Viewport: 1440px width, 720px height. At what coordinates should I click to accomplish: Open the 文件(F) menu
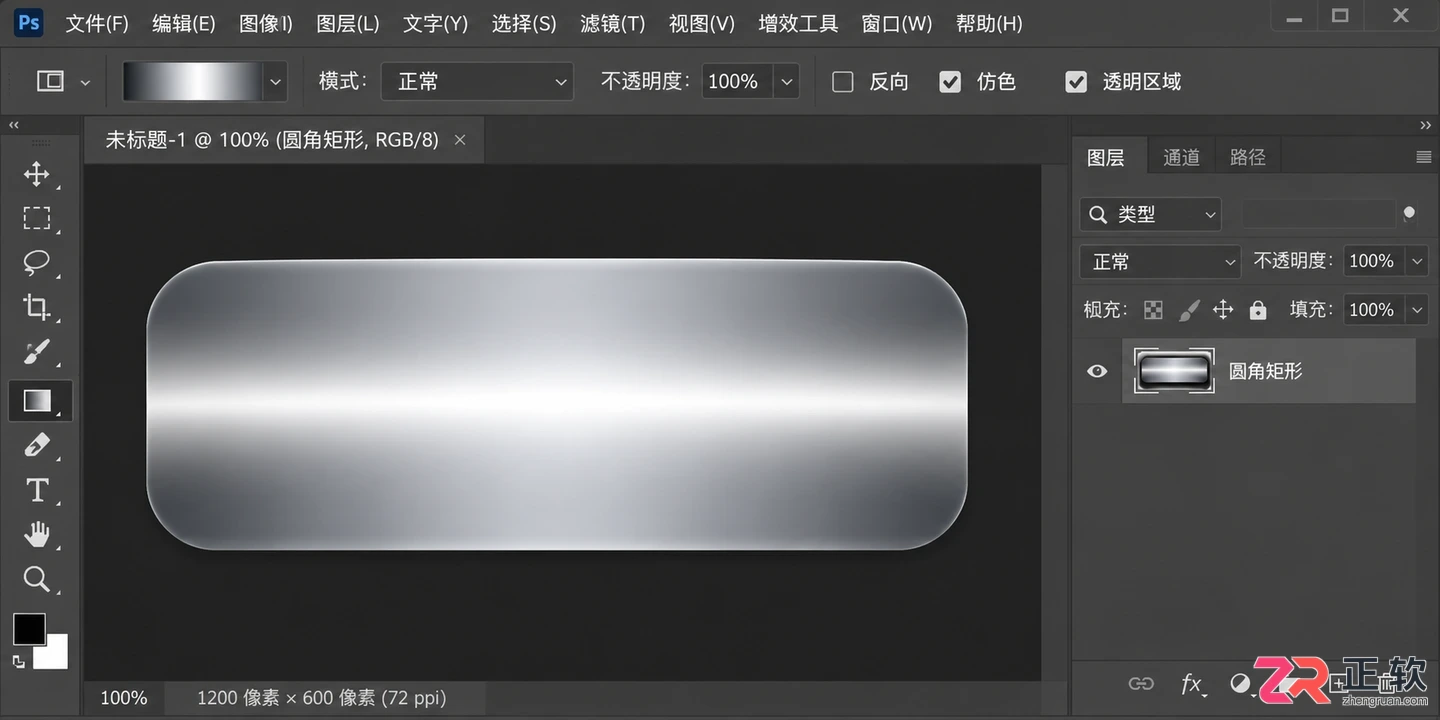[97, 23]
